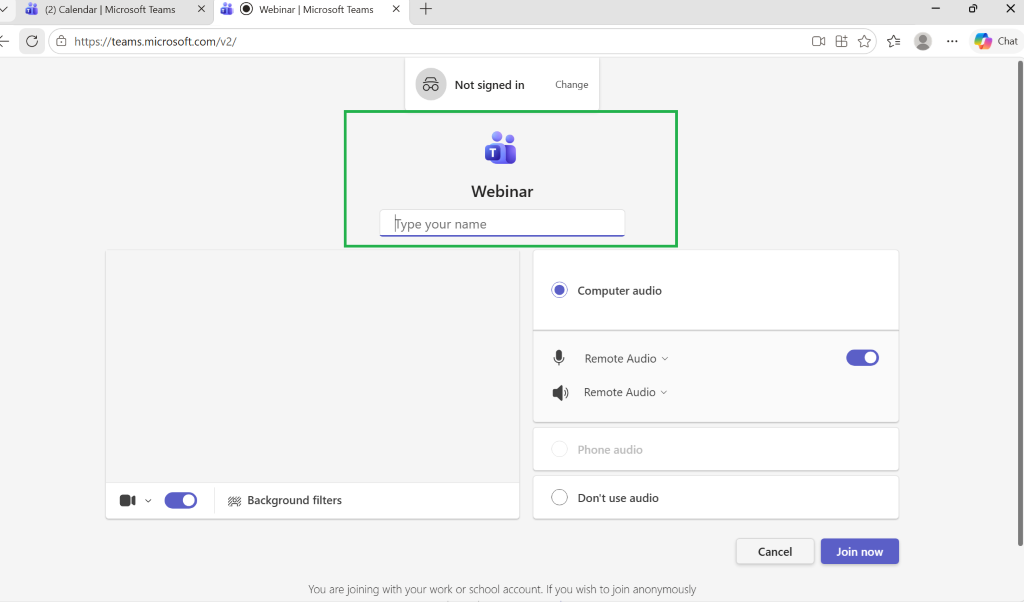Click the site lock icon in address bar
The width and height of the screenshot is (1024, 602).
(61, 41)
